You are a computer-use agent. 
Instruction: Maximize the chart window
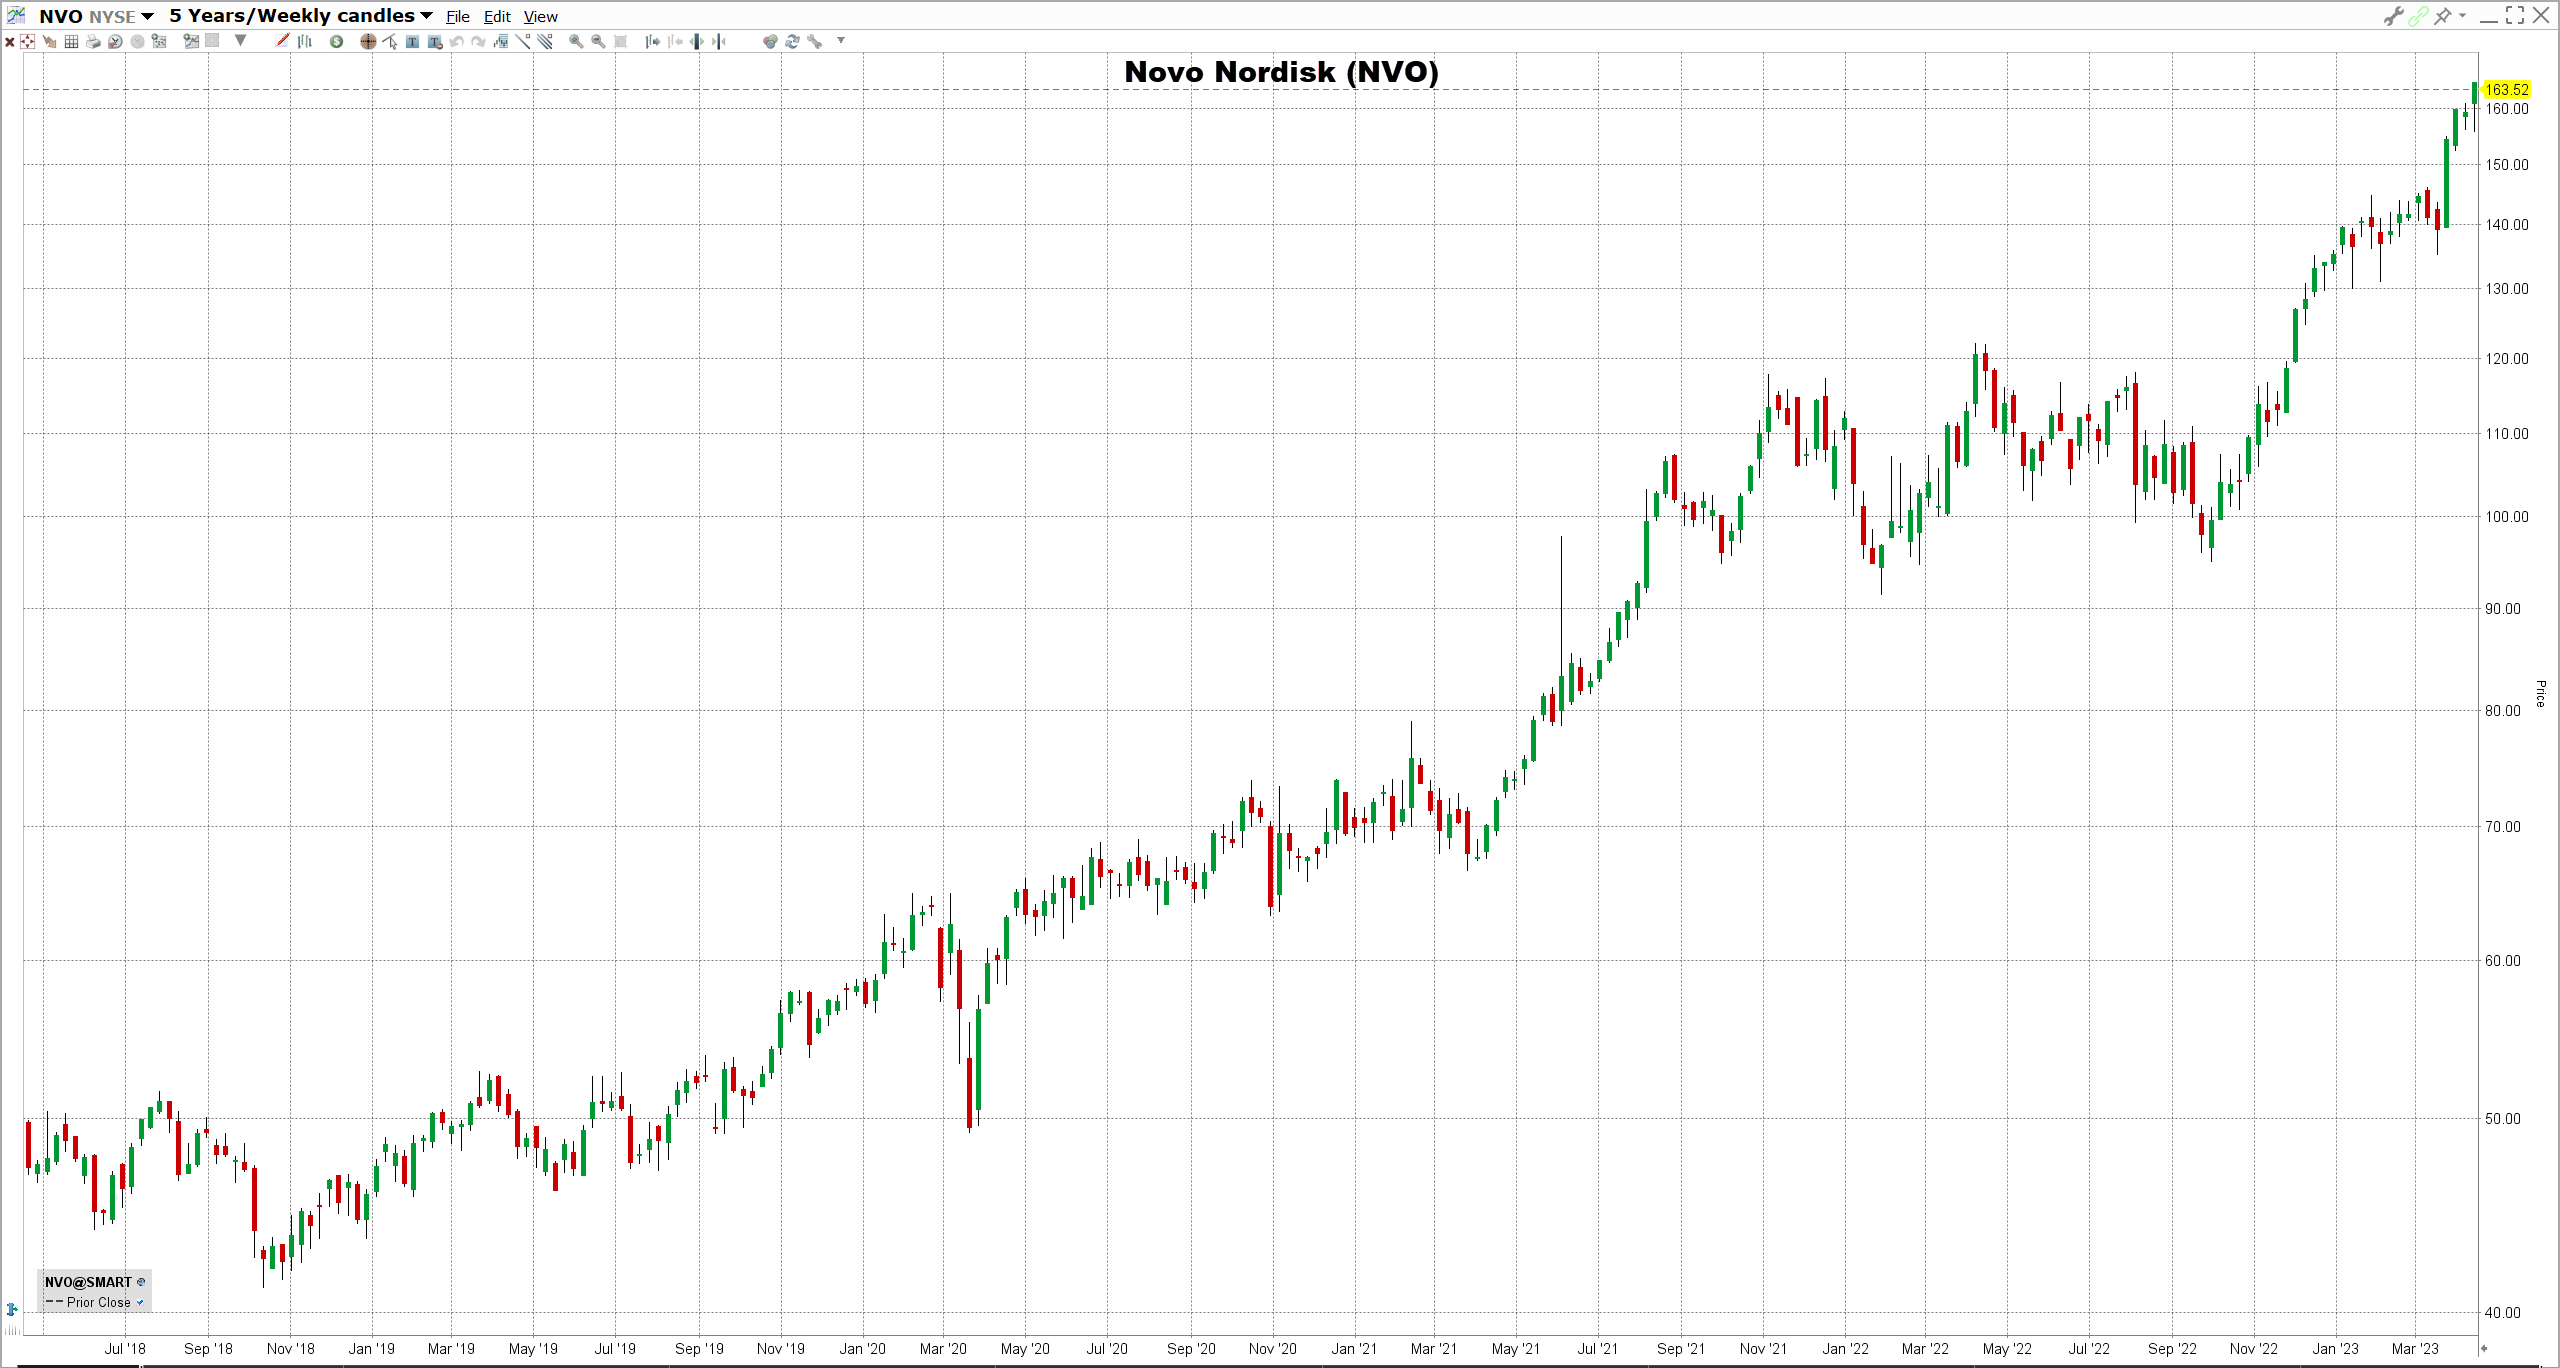pyautogui.click(x=2514, y=15)
